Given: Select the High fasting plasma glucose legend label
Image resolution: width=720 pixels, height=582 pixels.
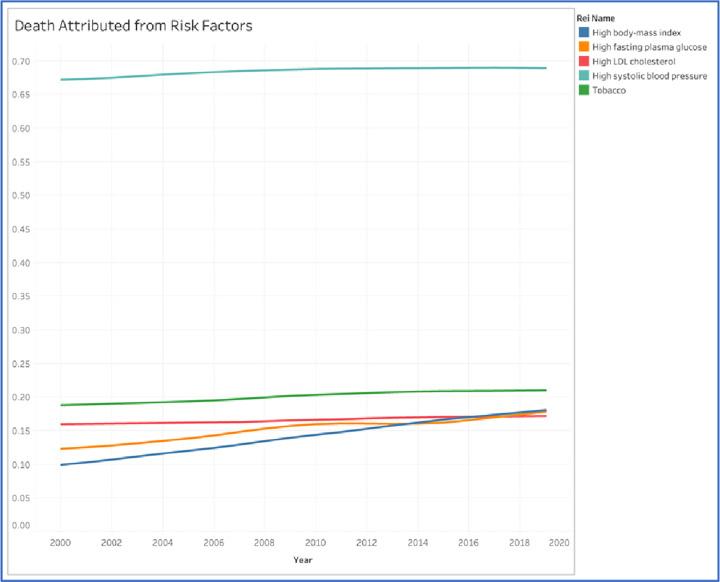Looking at the screenshot, I should (x=649, y=47).
